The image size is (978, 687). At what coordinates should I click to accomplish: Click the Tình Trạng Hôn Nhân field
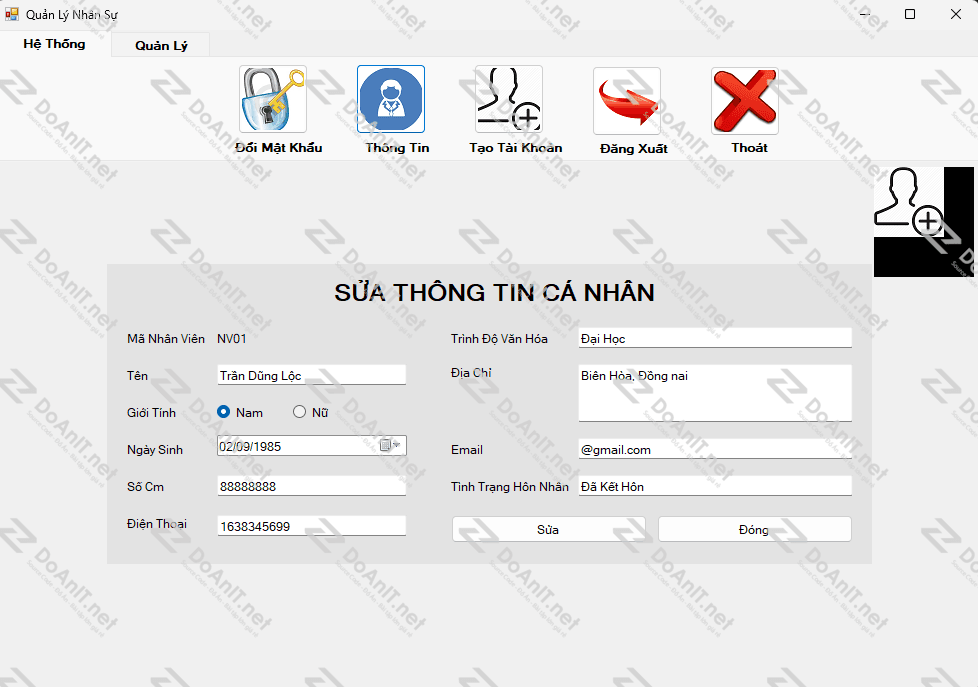tap(715, 486)
